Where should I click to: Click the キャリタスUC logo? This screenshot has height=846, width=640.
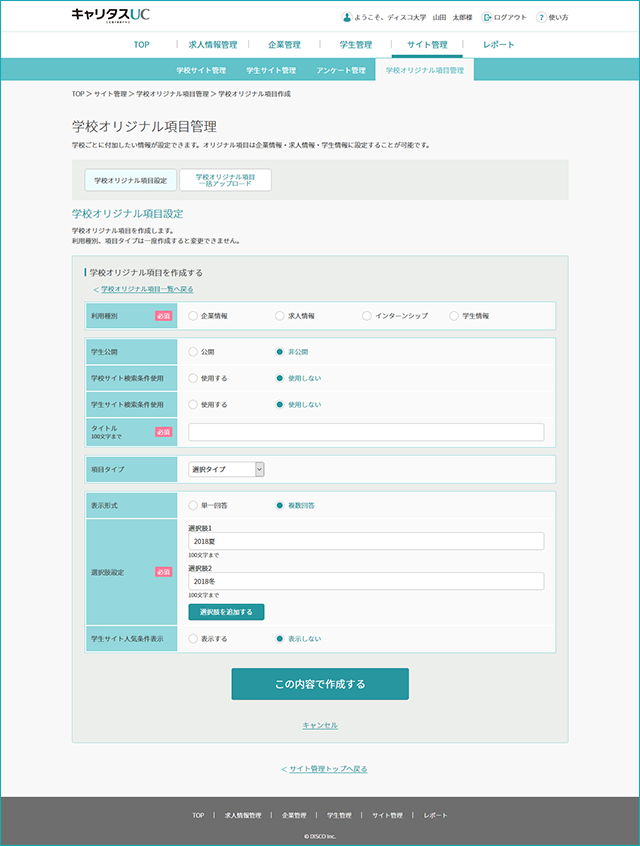tap(111, 15)
